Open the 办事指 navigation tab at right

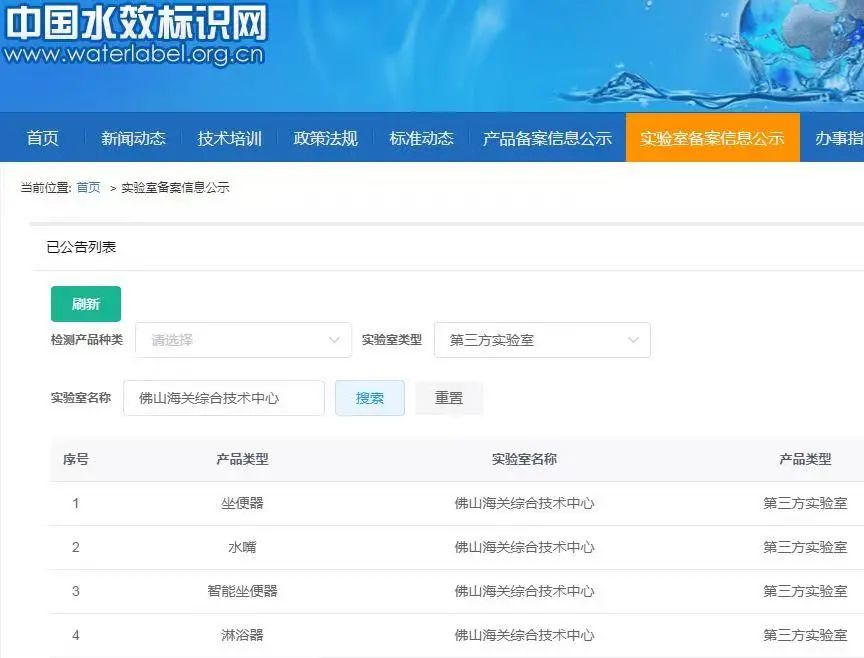click(839, 138)
